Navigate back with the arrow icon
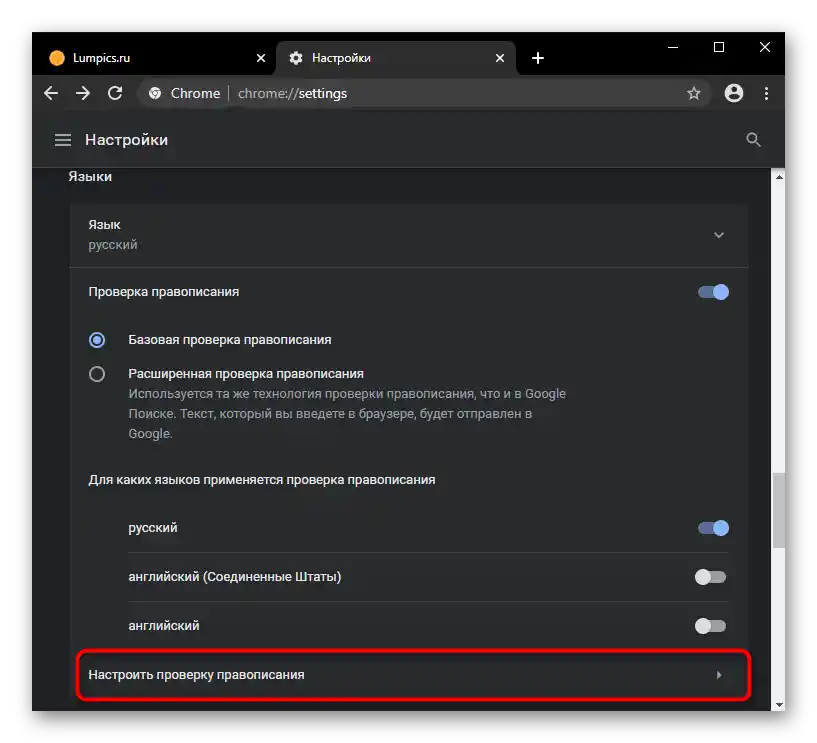The image size is (817, 743). click(50, 93)
